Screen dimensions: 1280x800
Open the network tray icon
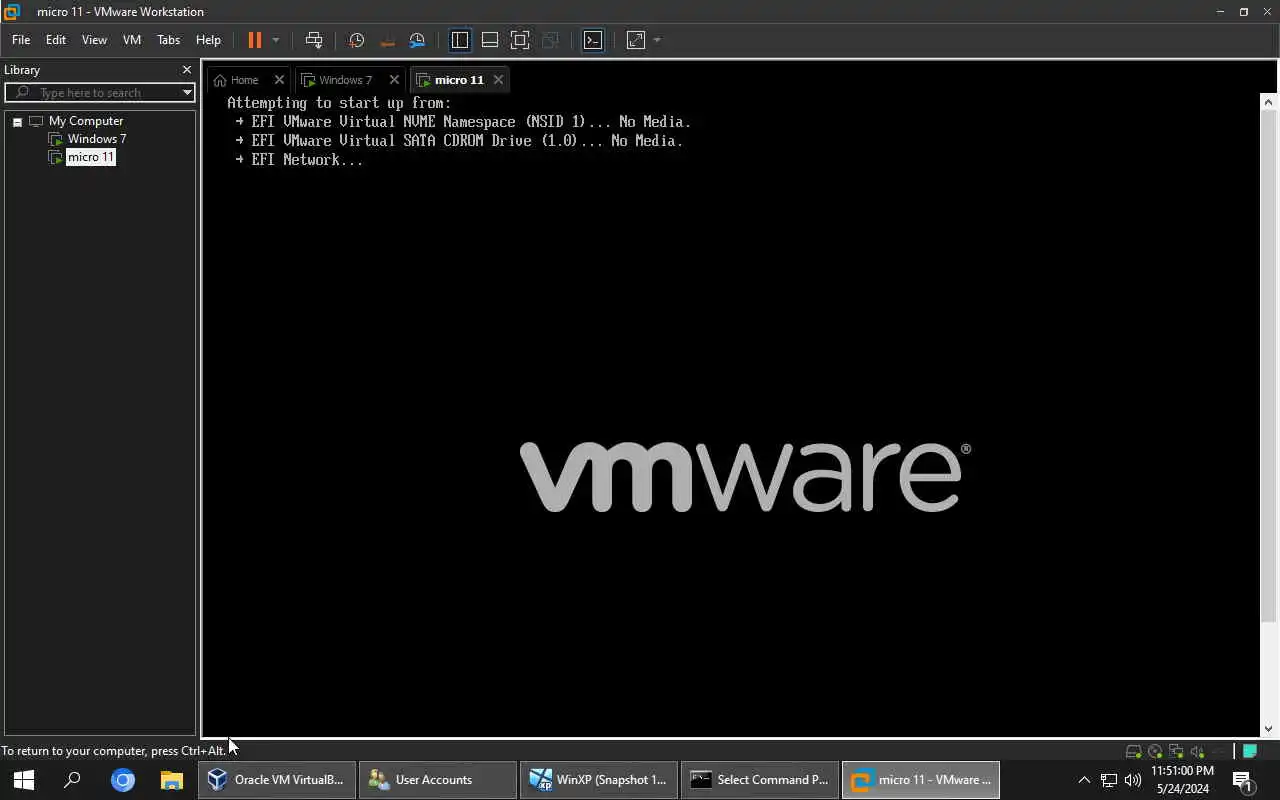click(x=1109, y=780)
